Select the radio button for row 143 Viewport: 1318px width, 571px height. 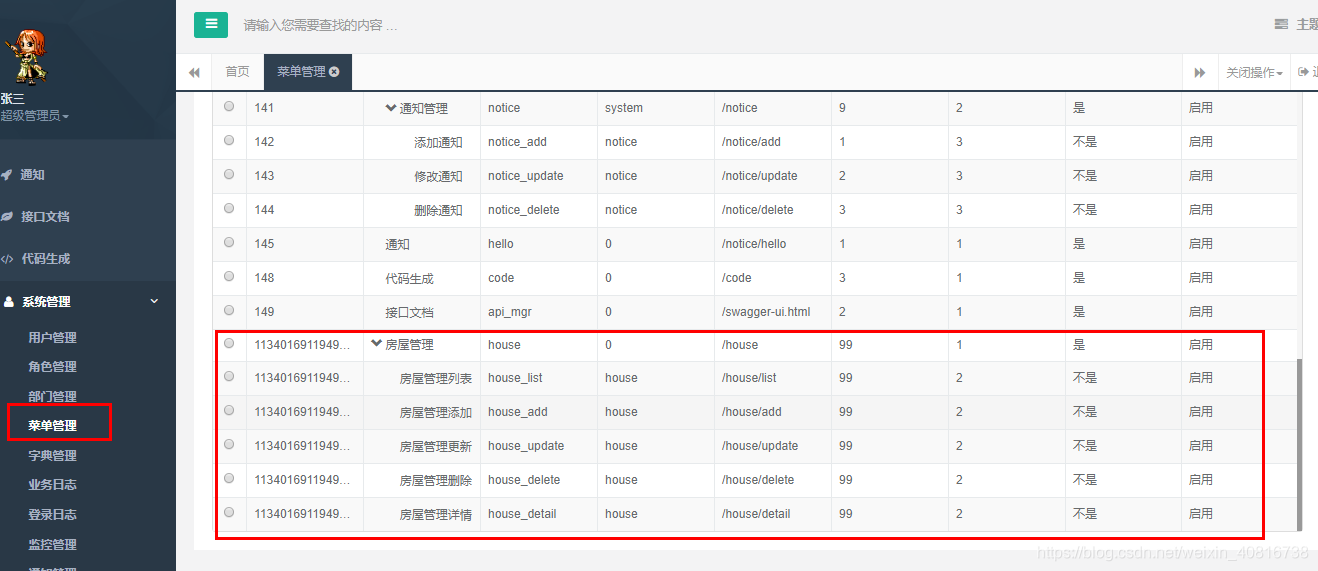229,174
